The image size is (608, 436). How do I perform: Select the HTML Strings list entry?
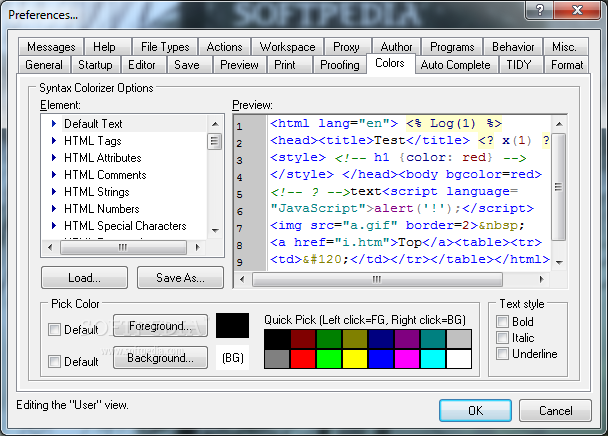coord(97,192)
